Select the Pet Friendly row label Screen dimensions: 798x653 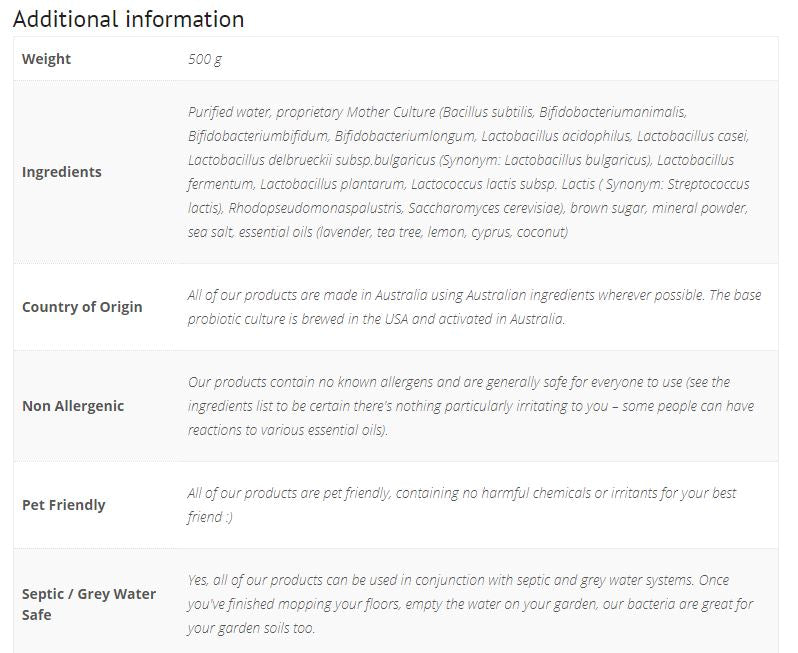click(x=64, y=505)
